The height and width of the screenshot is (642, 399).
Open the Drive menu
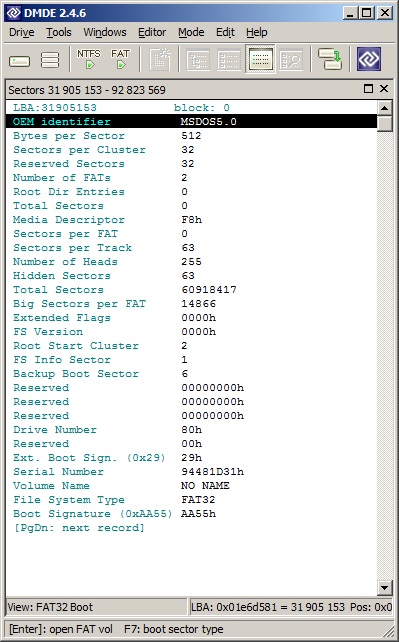coord(22,32)
